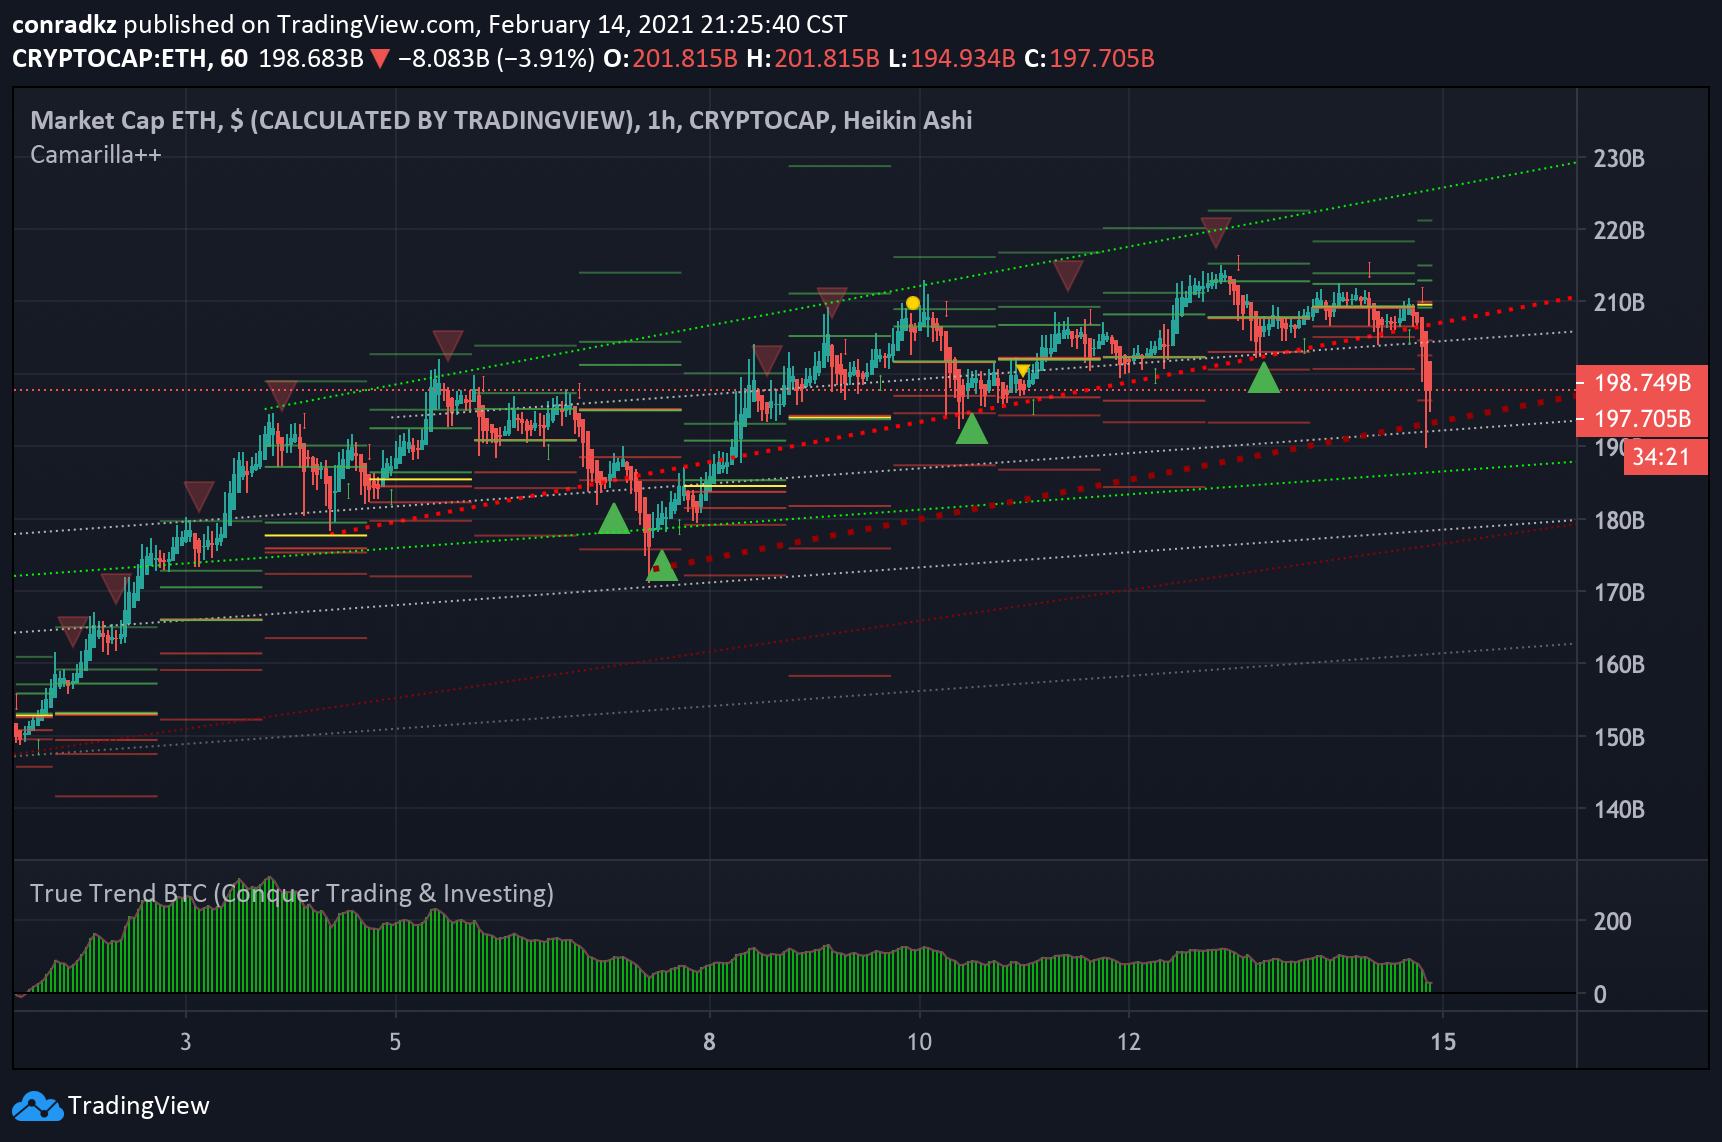Click the CRYPTOCAP:ETH, 60 symbol text
Screen dimensions: 1722x1142
coord(130,59)
